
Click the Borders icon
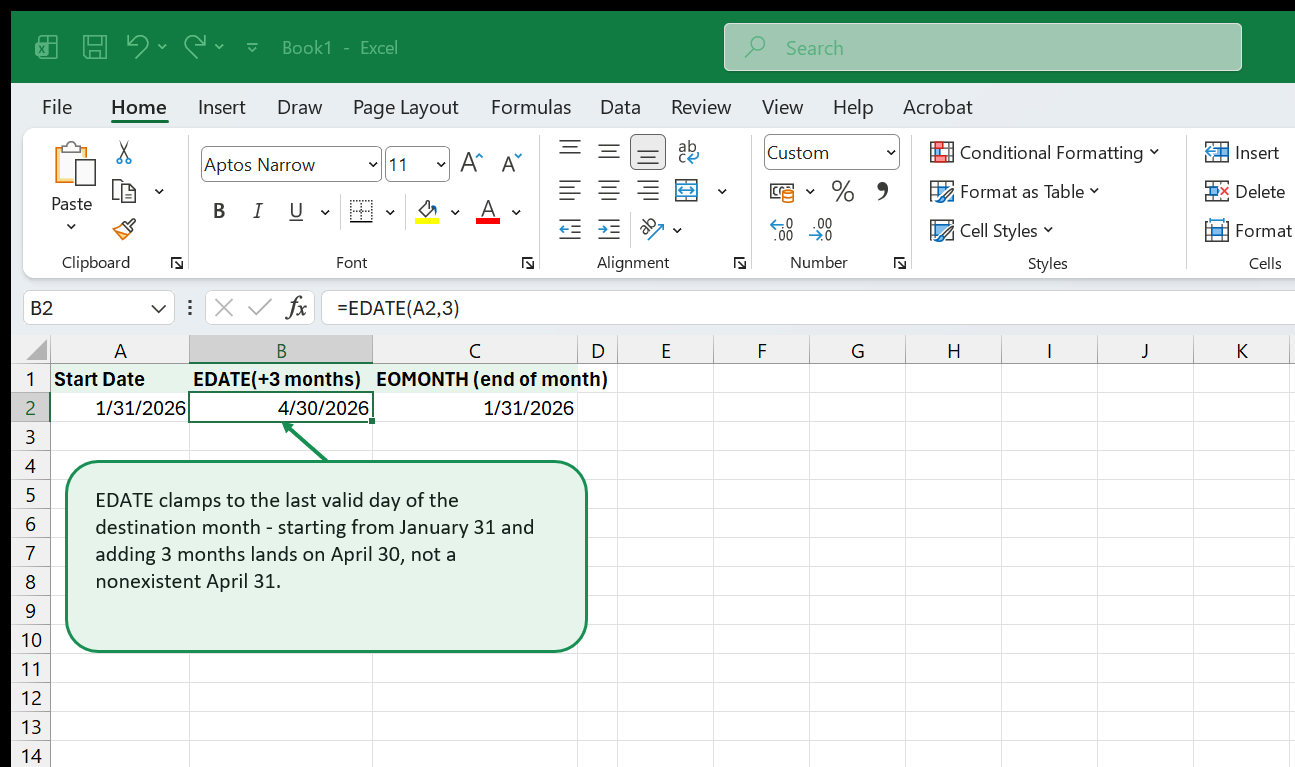pos(361,211)
